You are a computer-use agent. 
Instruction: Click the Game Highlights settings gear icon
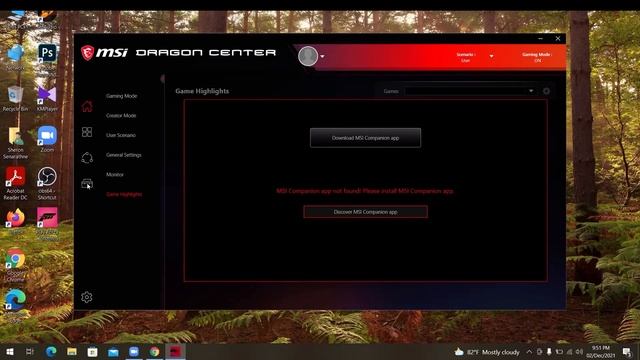point(546,91)
